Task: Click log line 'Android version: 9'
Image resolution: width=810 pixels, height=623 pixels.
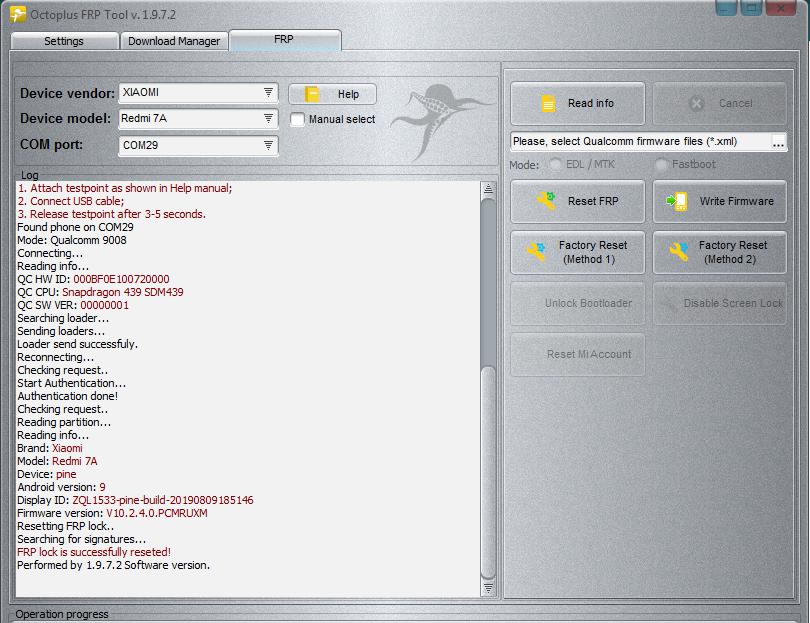Action: (61, 487)
